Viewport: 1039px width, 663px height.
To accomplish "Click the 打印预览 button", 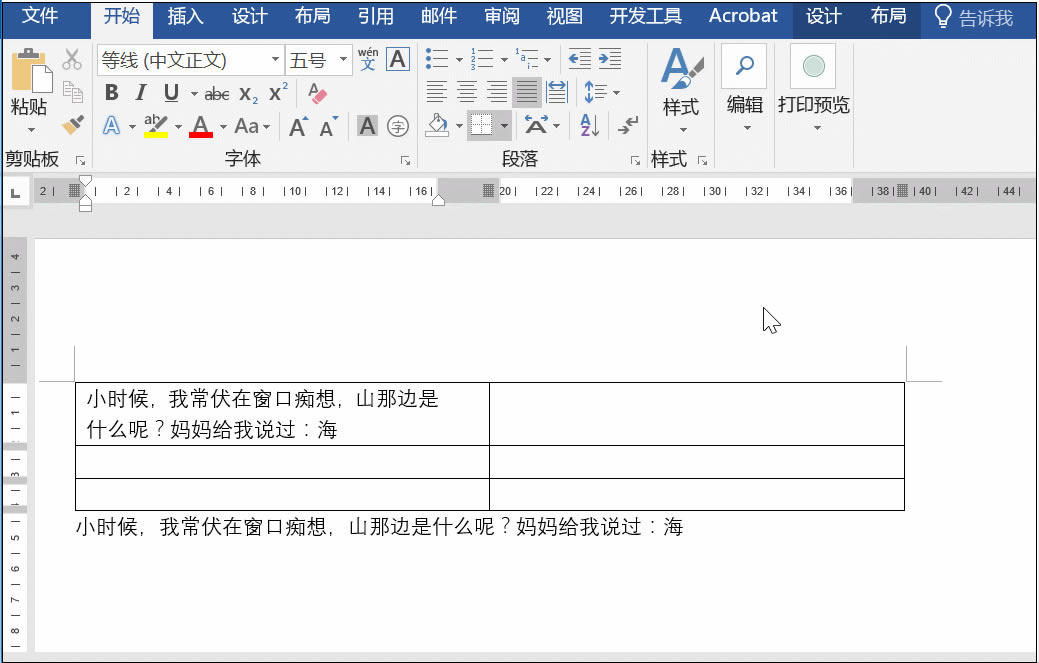I will (x=813, y=86).
